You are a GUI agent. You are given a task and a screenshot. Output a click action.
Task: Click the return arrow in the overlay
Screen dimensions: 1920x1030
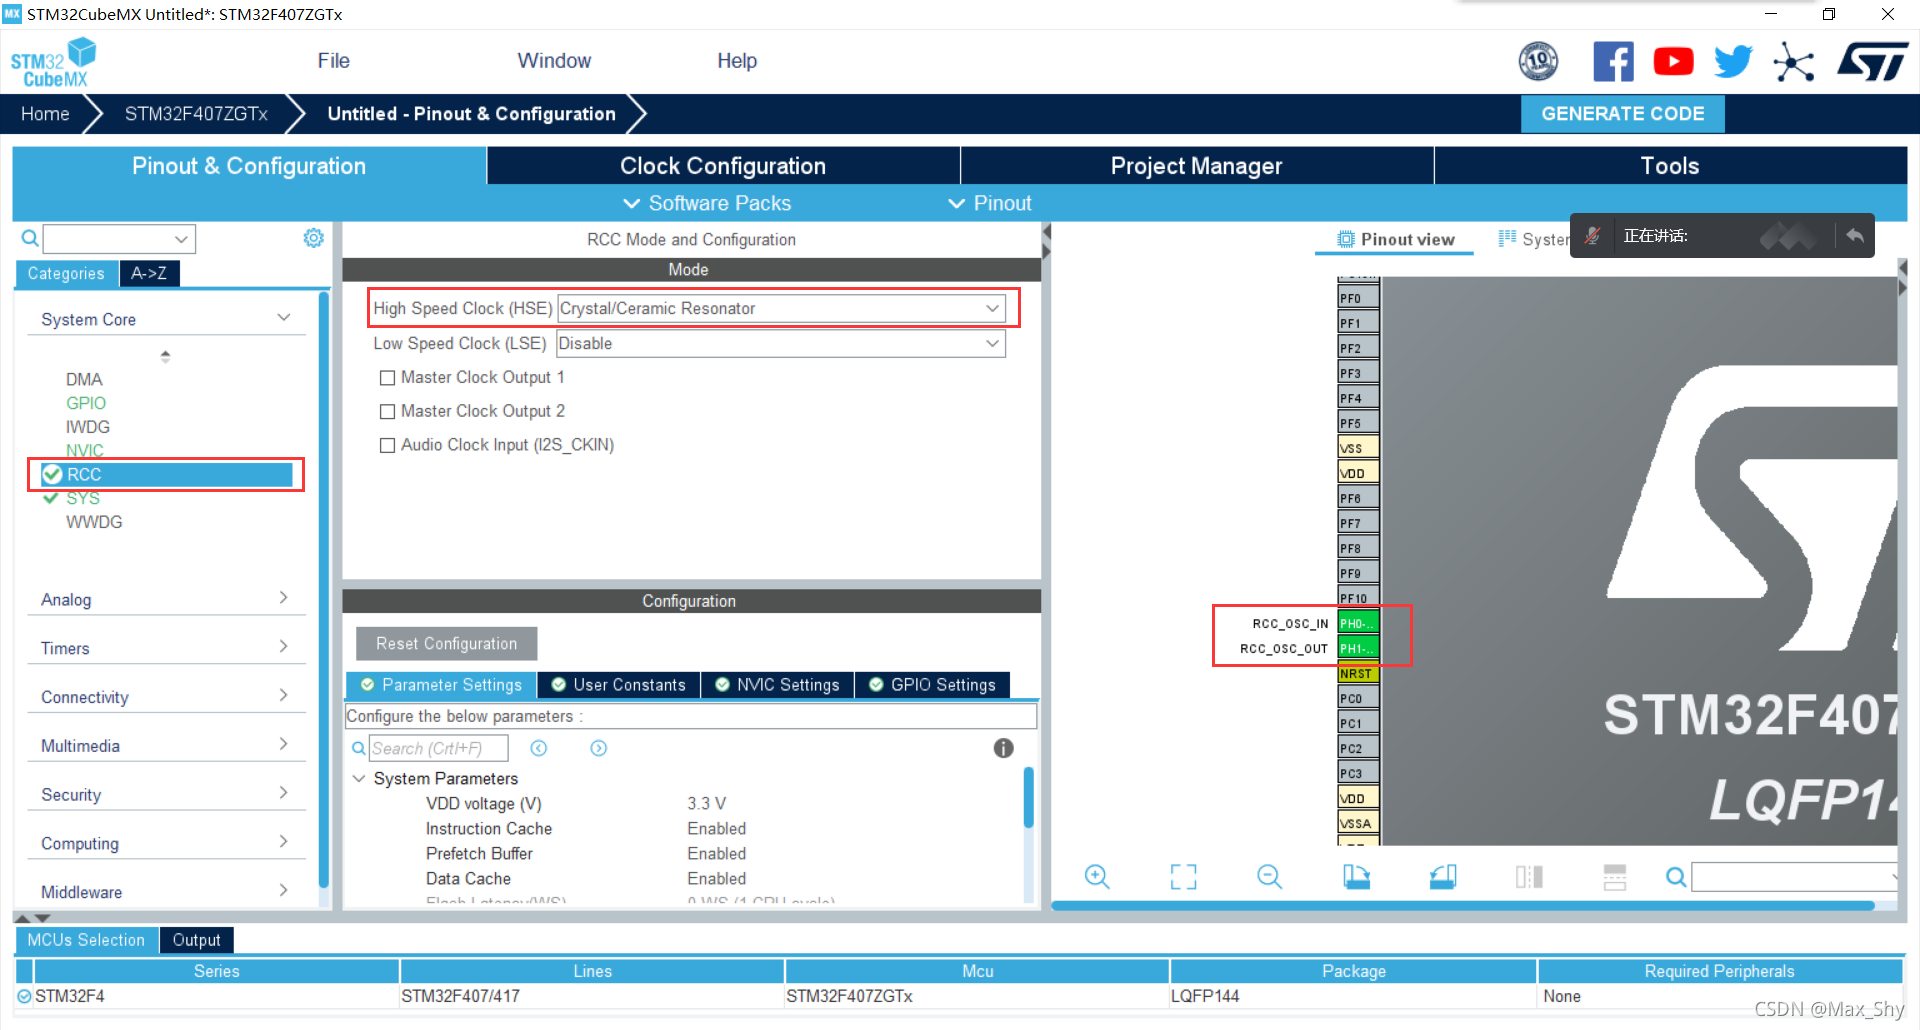(x=1855, y=236)
